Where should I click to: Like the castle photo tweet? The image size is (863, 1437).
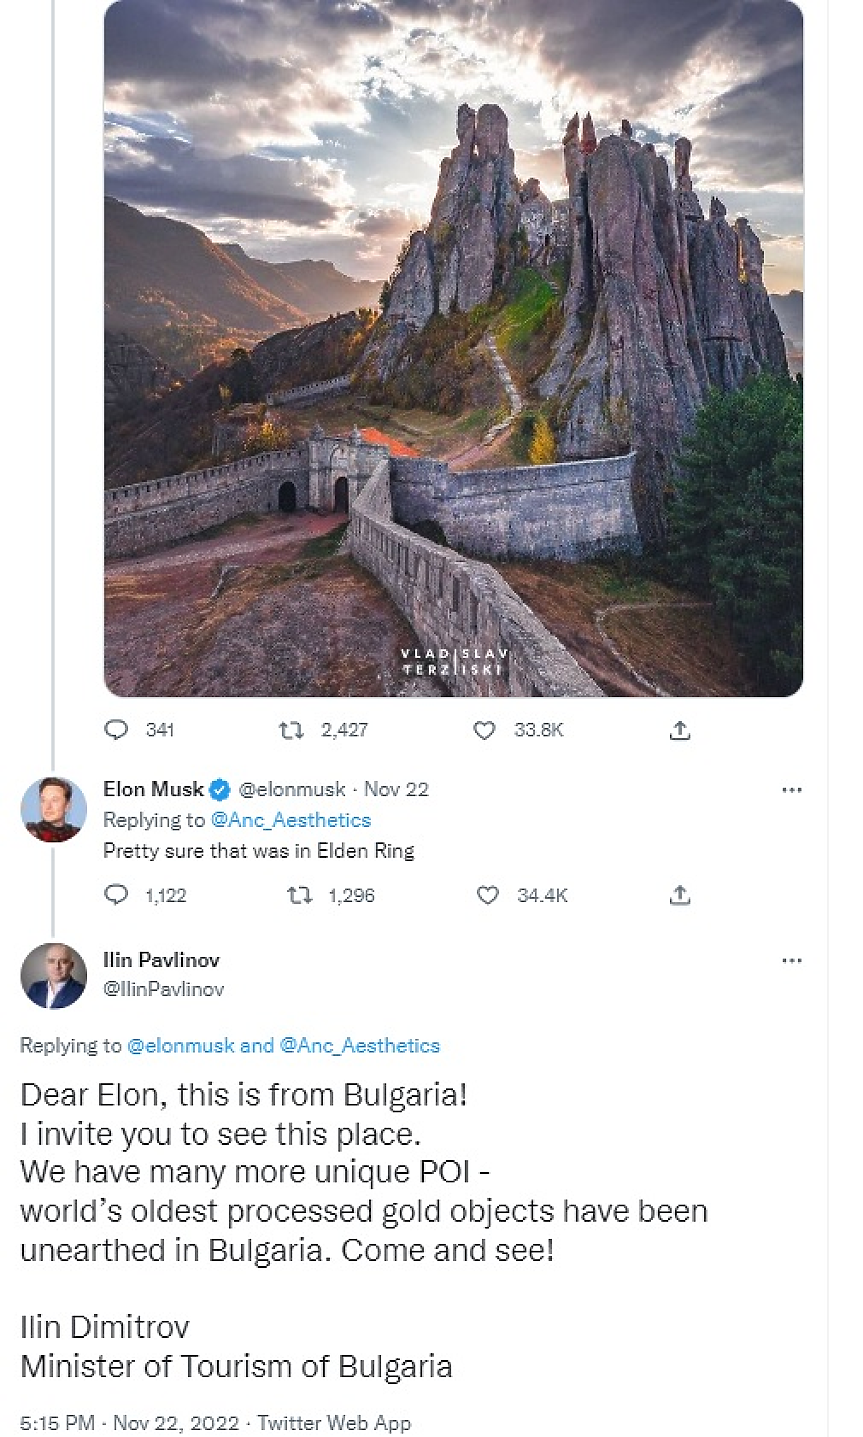(484, 730)
